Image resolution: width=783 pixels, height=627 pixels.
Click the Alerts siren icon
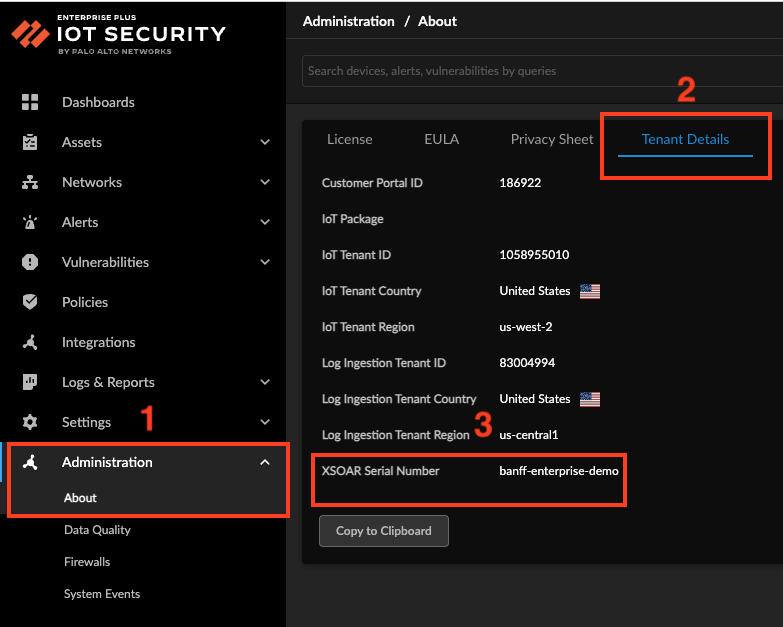pyautogui.click(x=30, y=222)
